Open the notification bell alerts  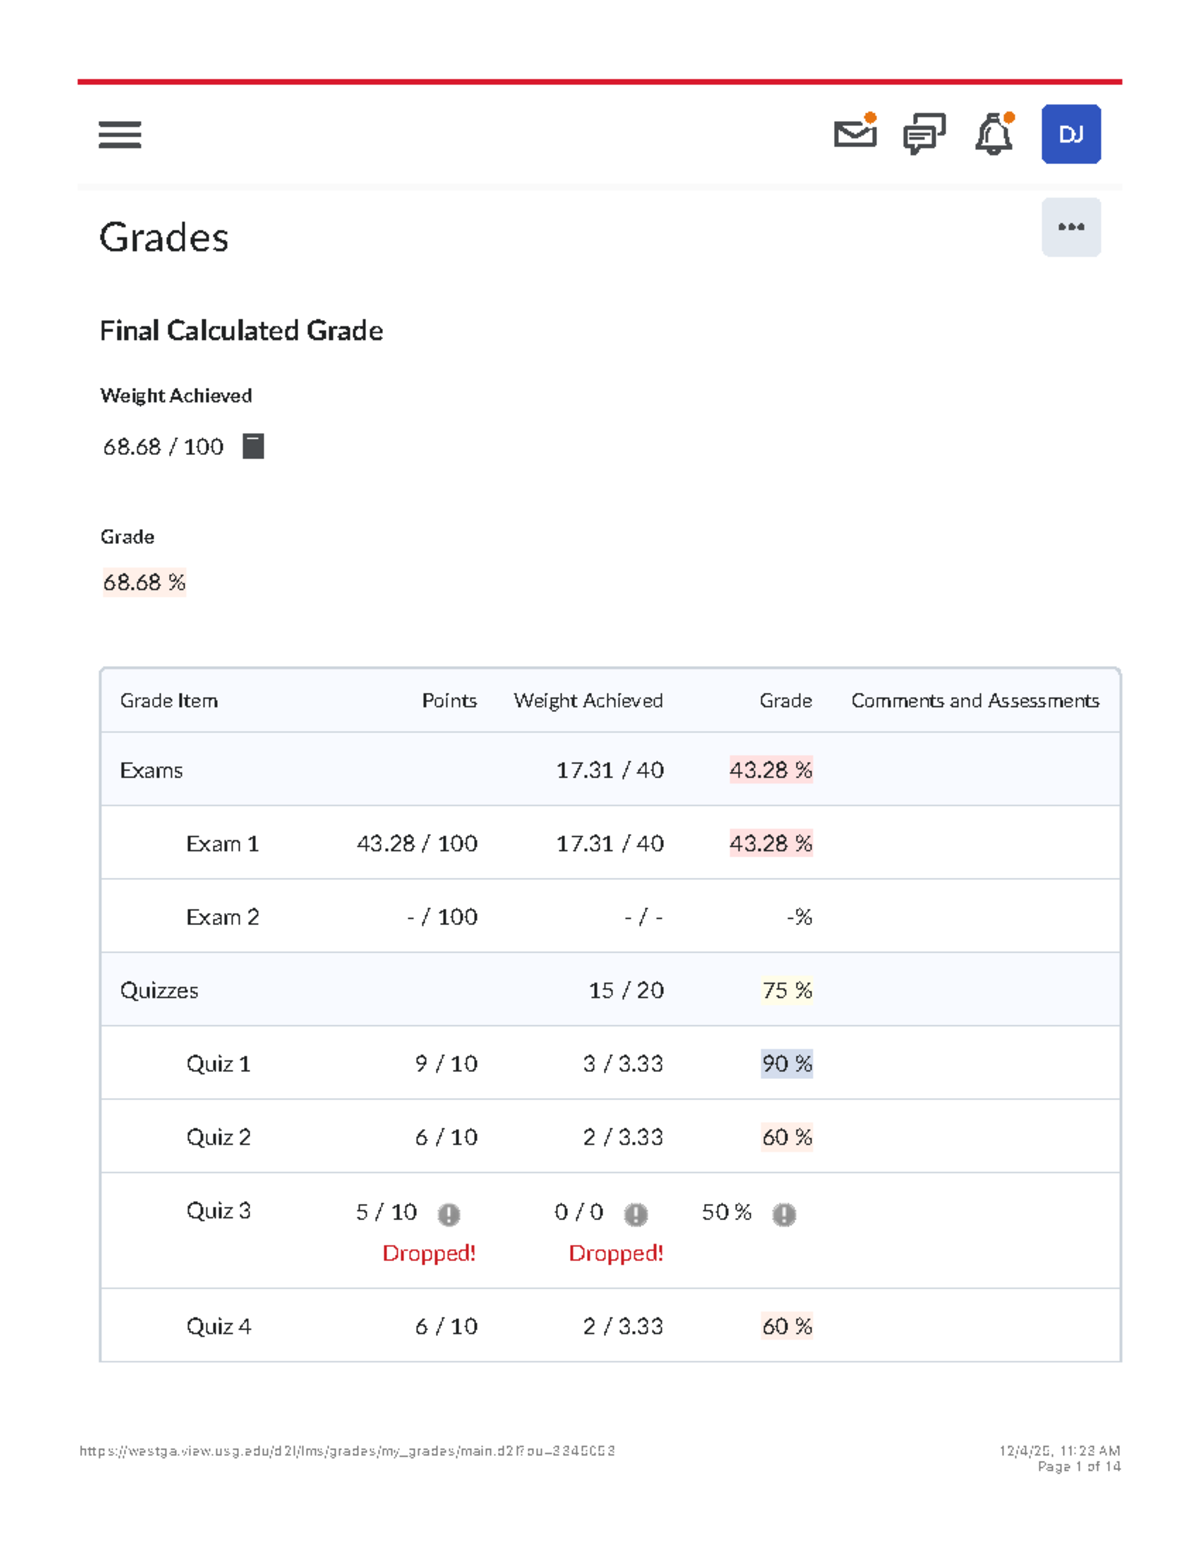(x=994, y=134)
